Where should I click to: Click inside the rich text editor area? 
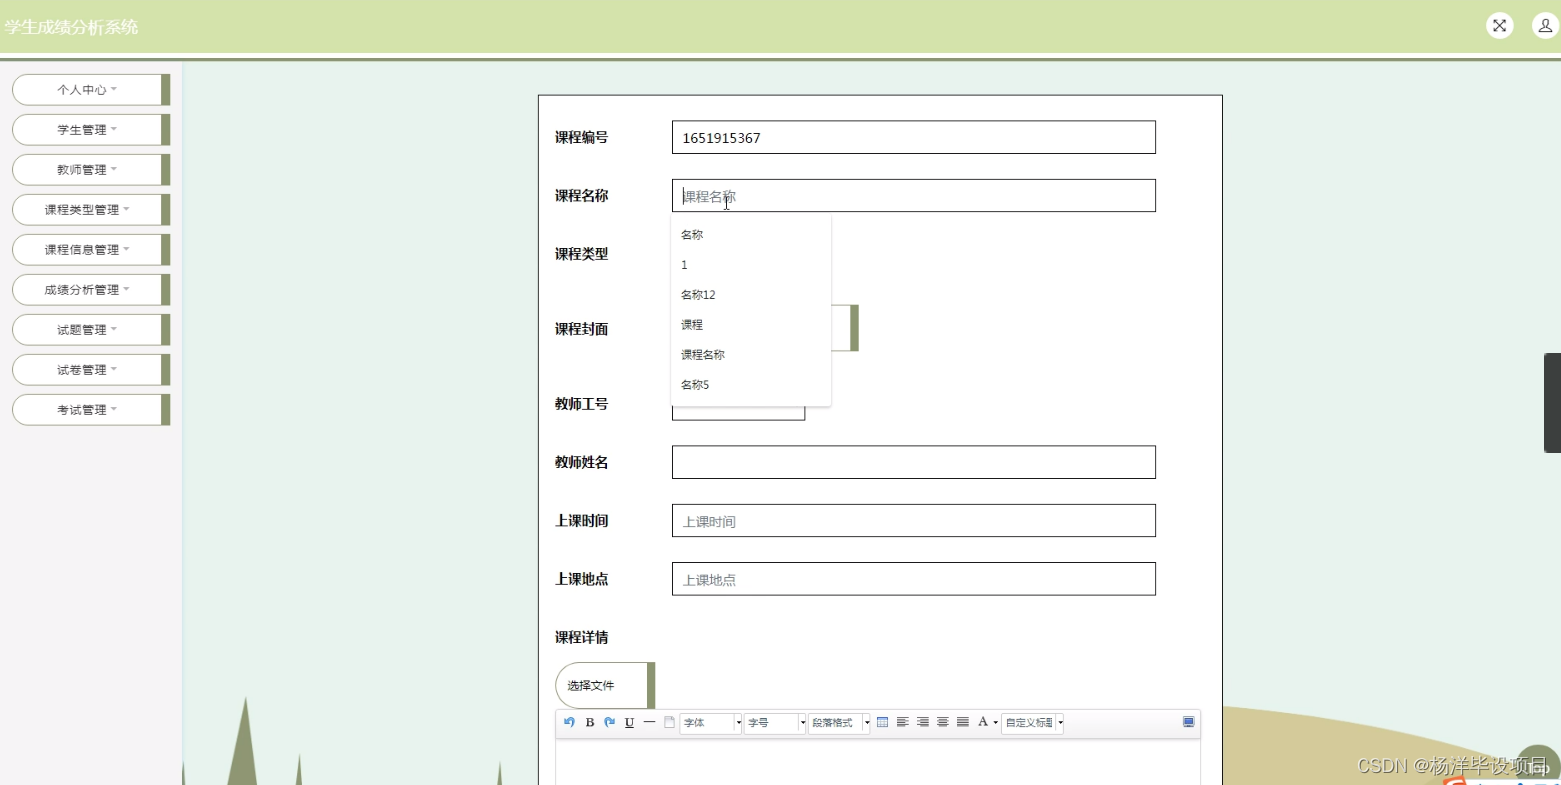pyautogui.click(x=878, y=762)
